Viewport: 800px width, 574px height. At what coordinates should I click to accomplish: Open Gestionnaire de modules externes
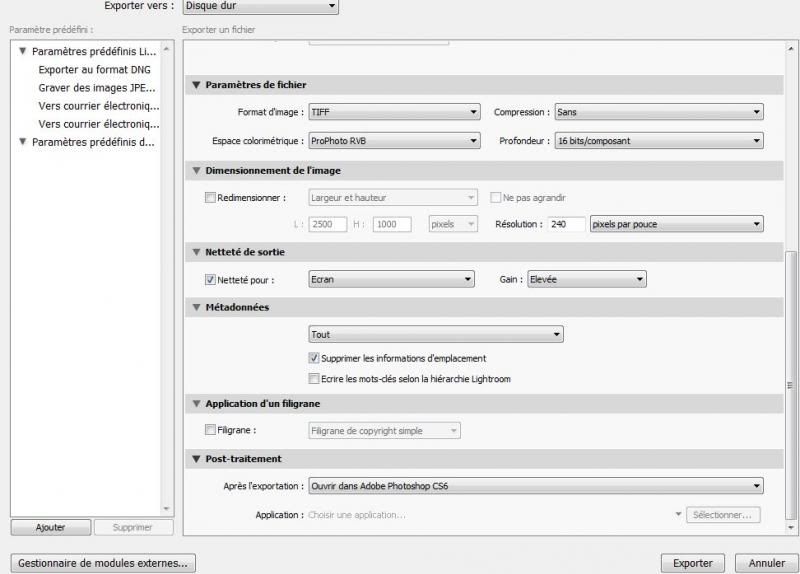point(103,563)
